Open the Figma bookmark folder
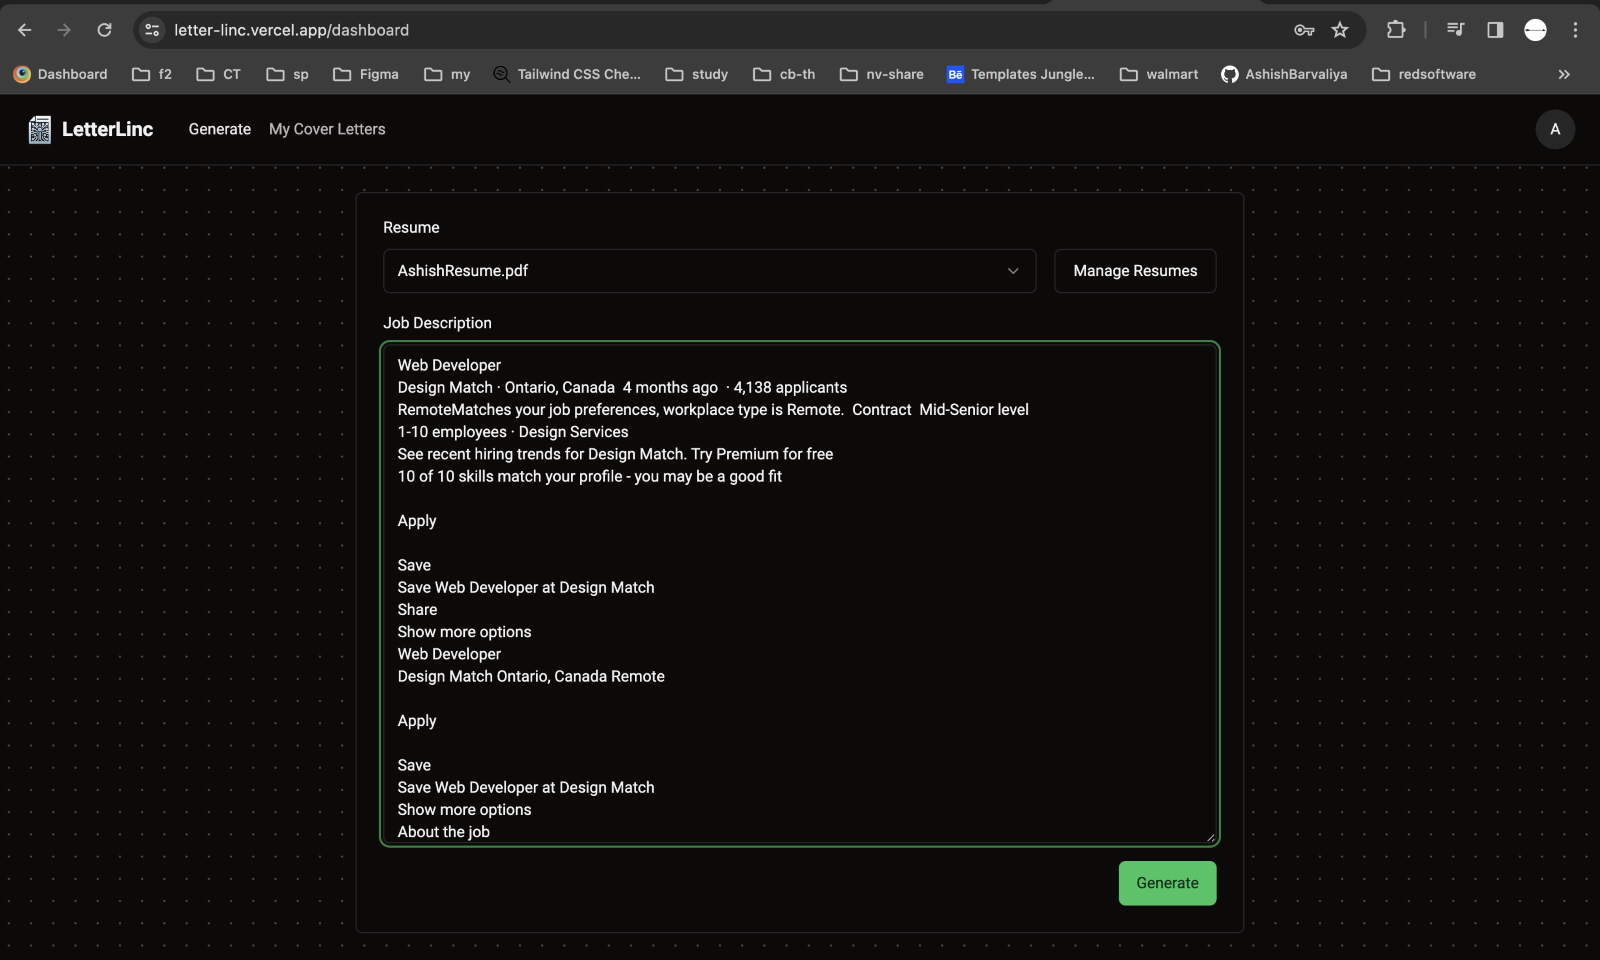 [366, 74]
